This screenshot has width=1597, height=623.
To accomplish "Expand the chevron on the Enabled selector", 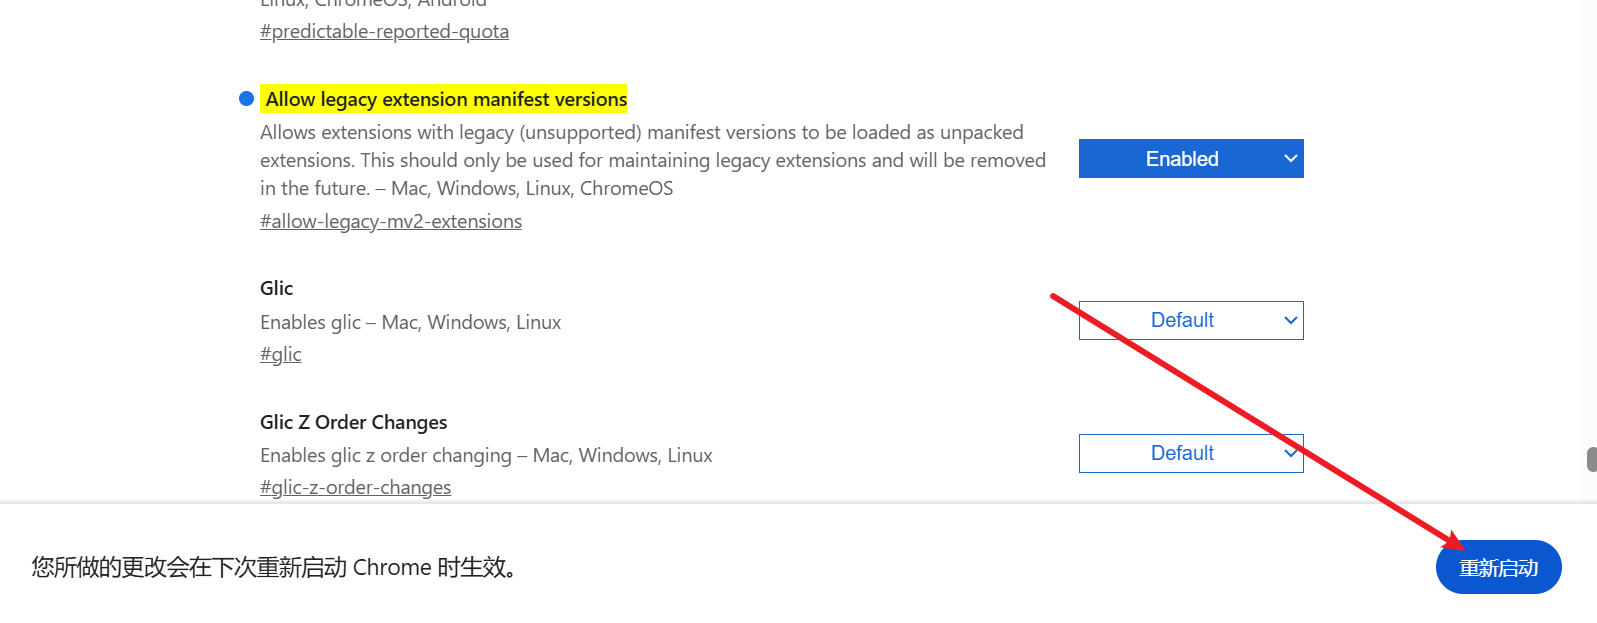I will [x=1290, y=158].
